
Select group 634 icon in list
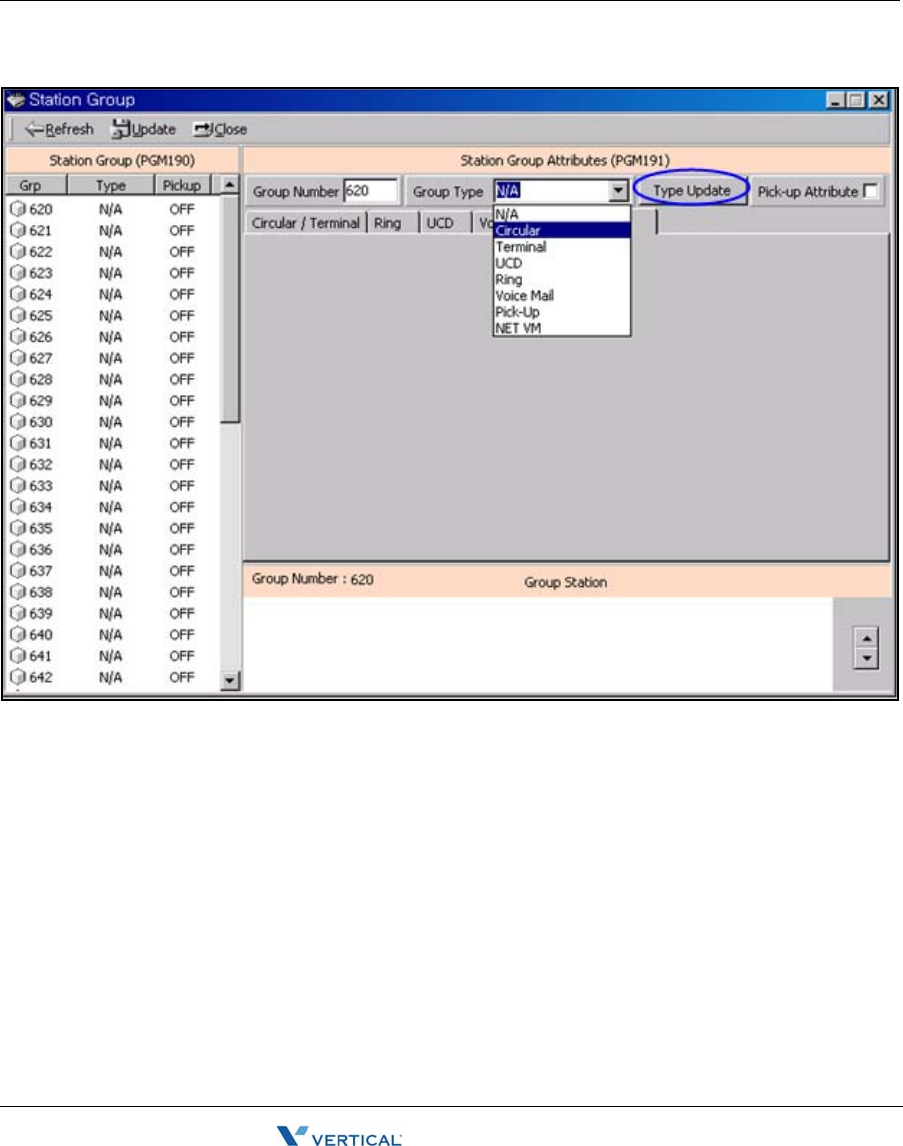point(18,506)
